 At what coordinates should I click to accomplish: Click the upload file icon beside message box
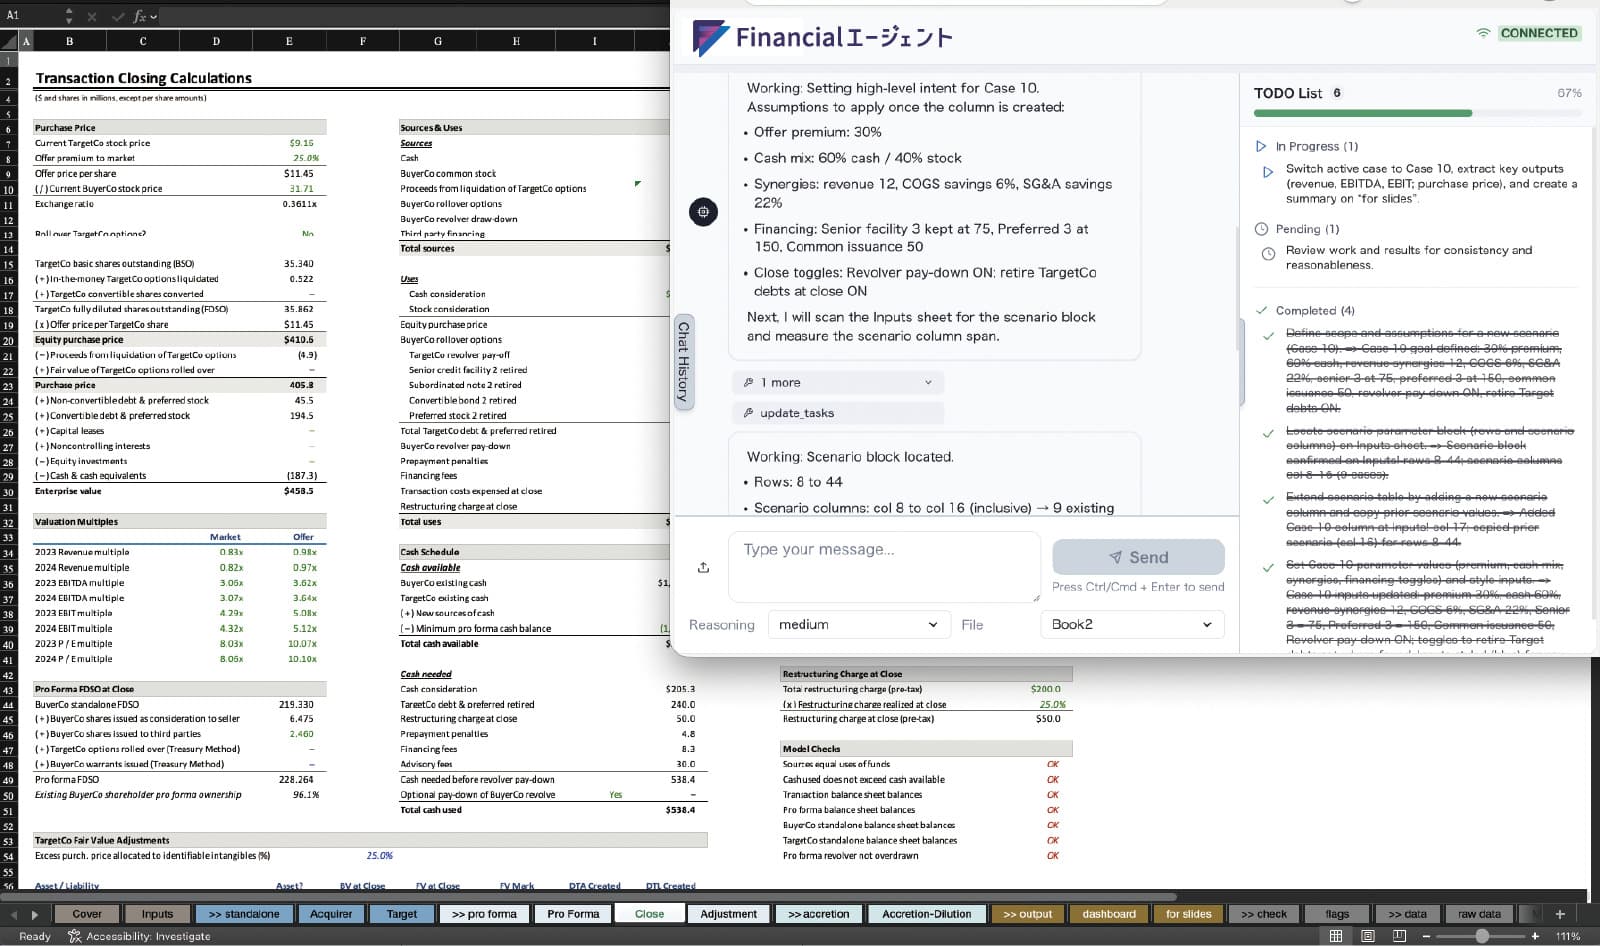pos(703,567)
